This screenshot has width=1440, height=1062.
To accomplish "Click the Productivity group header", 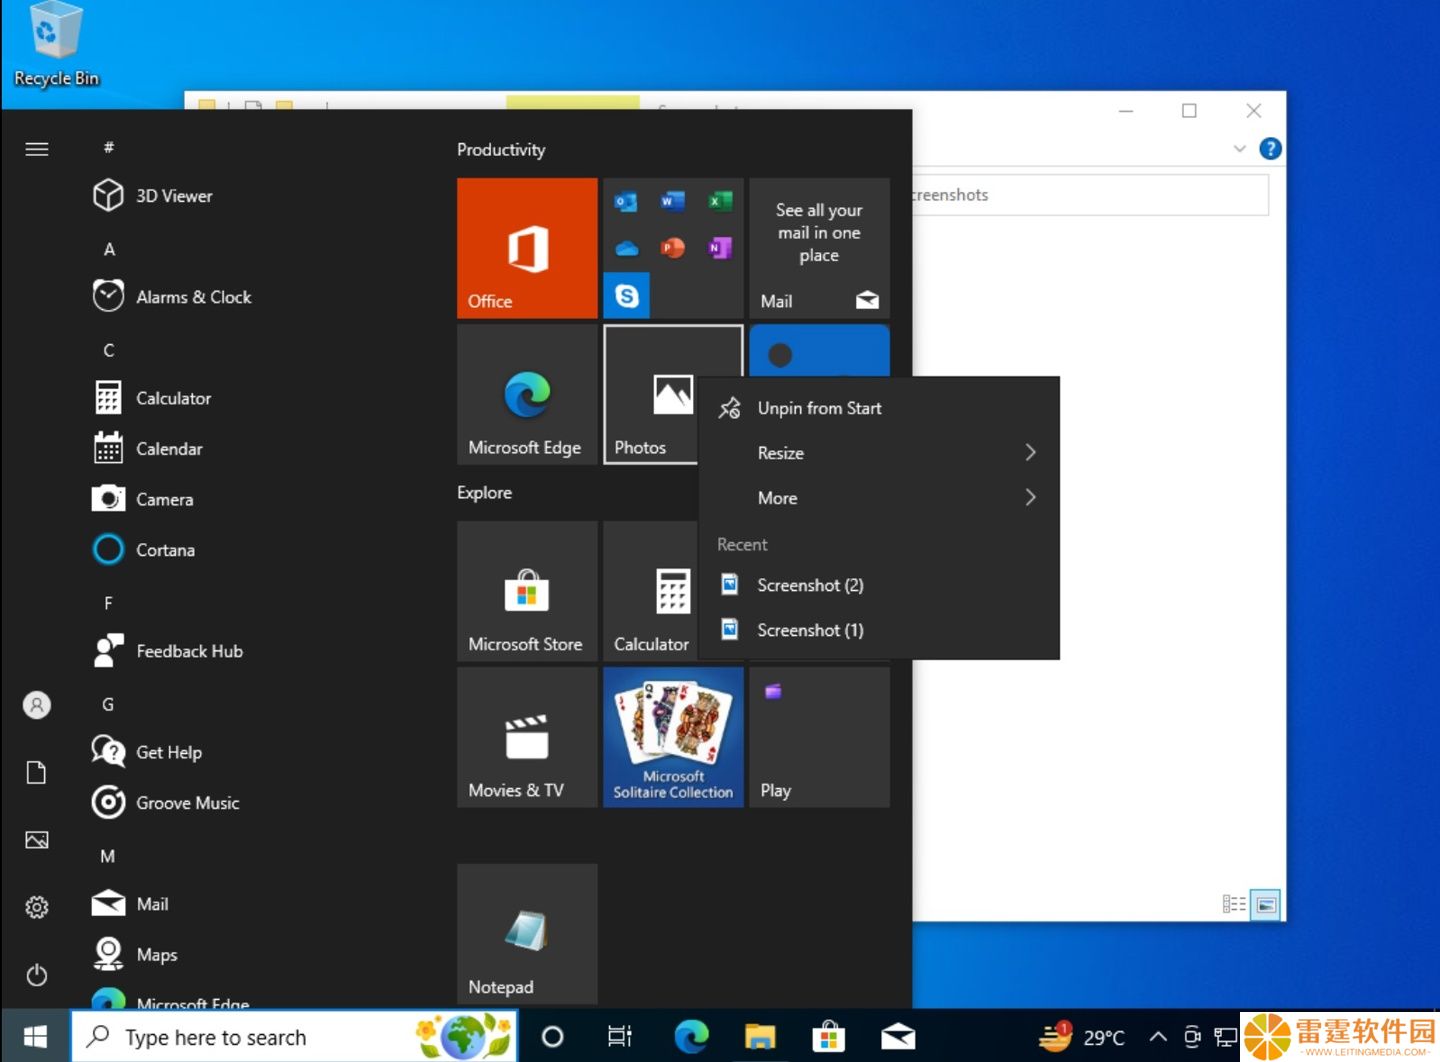I will 501,150.
